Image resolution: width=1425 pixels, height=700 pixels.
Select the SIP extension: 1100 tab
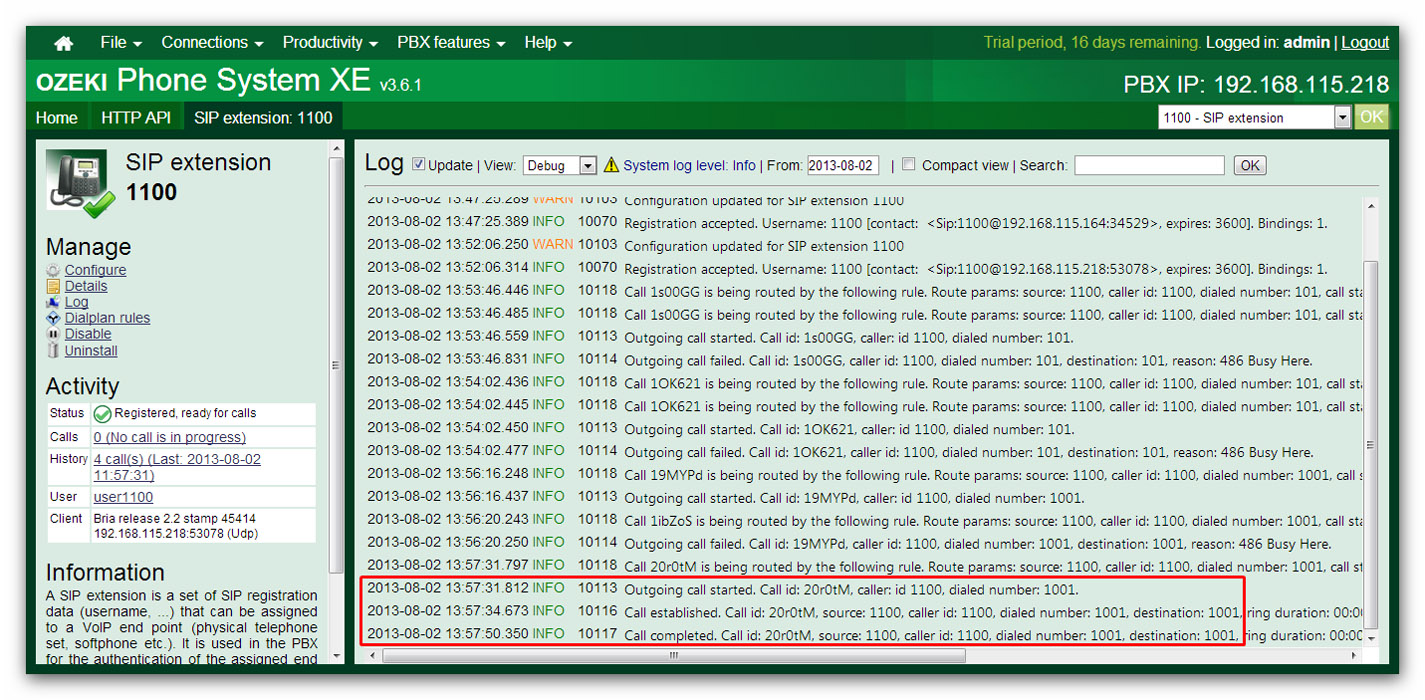(263, 117)
